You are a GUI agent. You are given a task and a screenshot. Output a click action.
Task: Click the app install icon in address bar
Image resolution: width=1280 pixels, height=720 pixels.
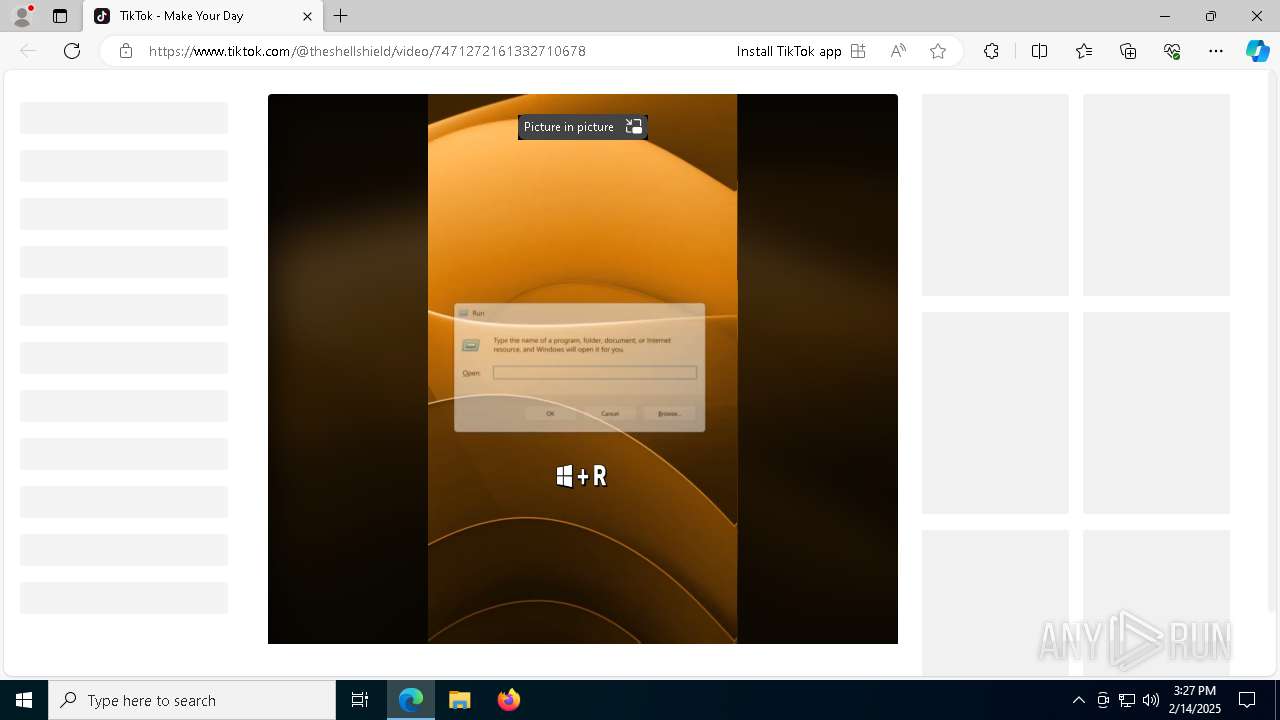coord(858,51)
